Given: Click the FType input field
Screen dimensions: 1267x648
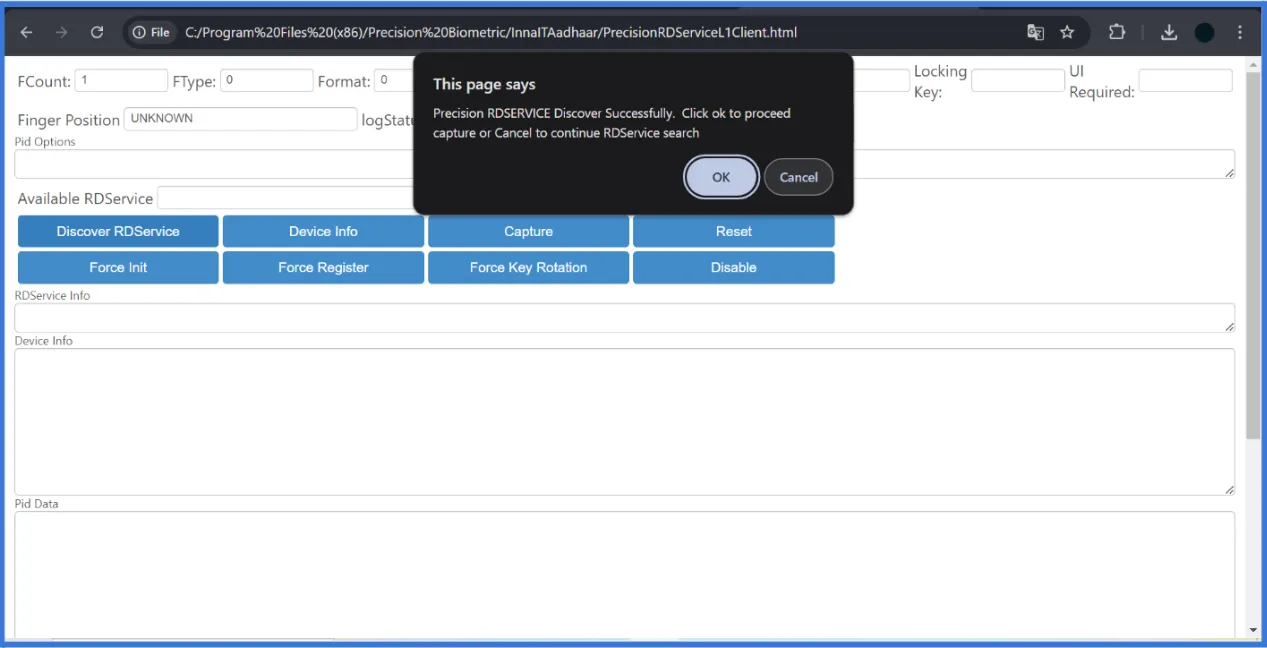Looking at the screenshot, I should pos(267,81).
